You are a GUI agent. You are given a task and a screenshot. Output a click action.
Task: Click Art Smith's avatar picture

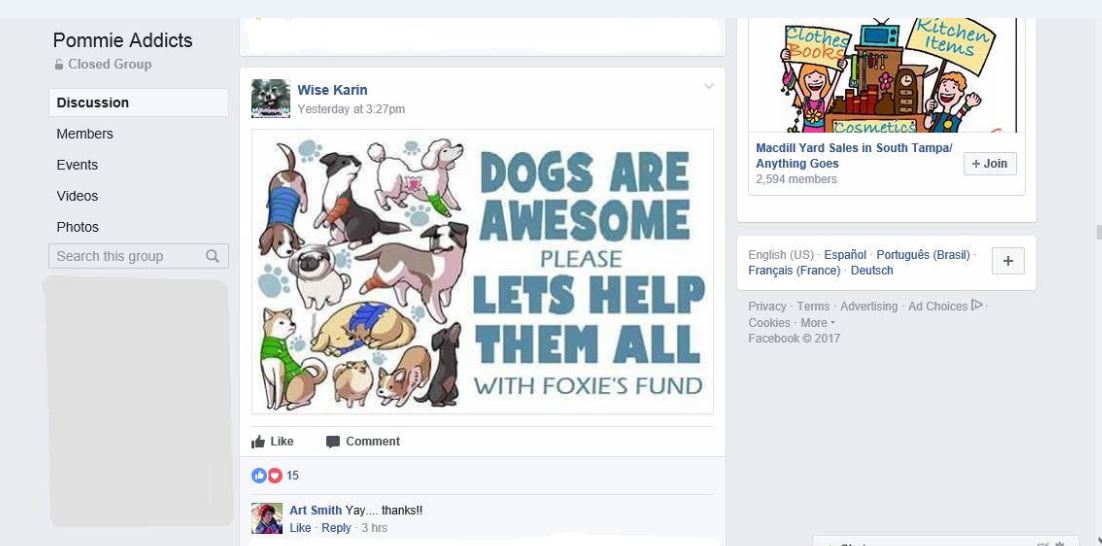267,519
